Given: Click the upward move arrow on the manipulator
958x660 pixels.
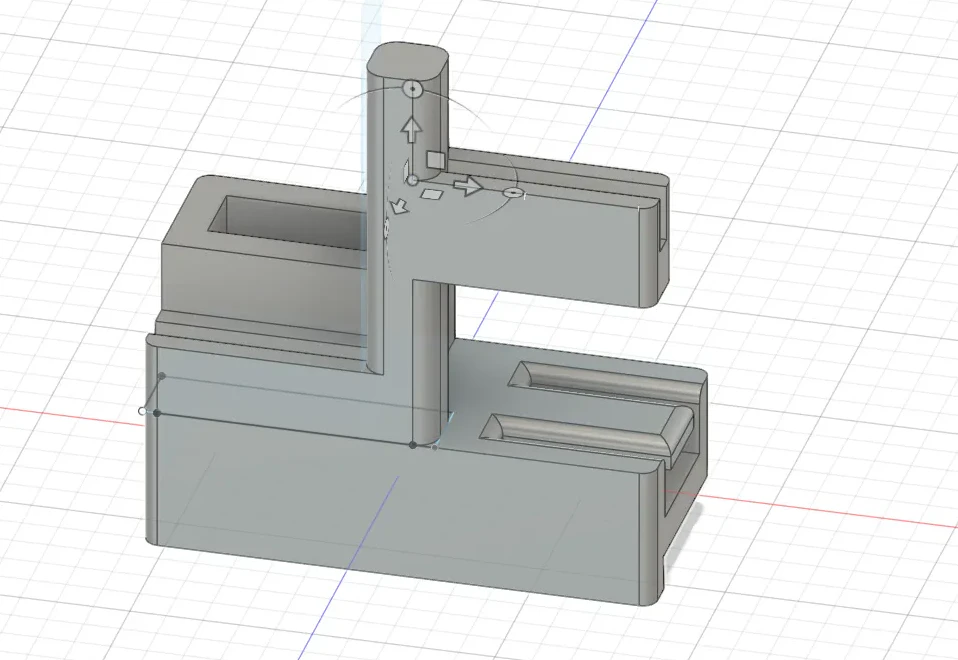Looking at the screenshot, I should pyautogui.click(x=412, y=130).
